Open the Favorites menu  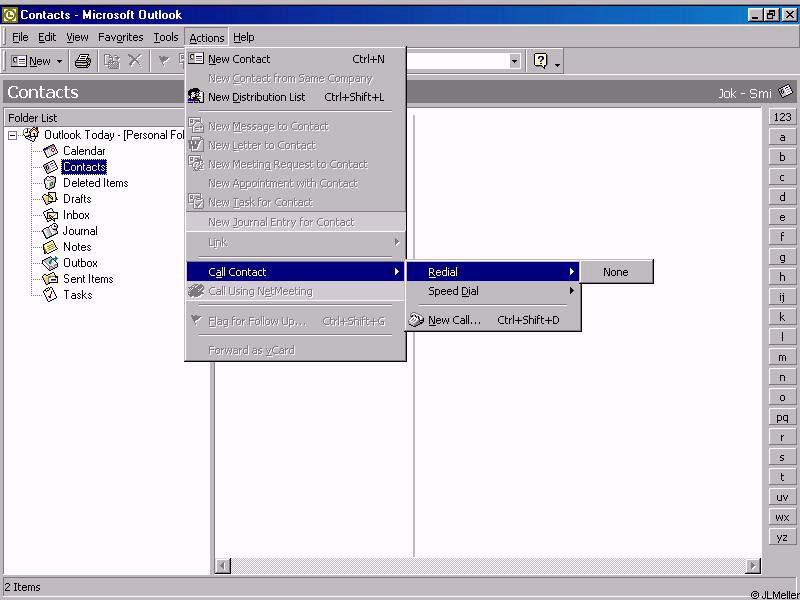(120, 37)
